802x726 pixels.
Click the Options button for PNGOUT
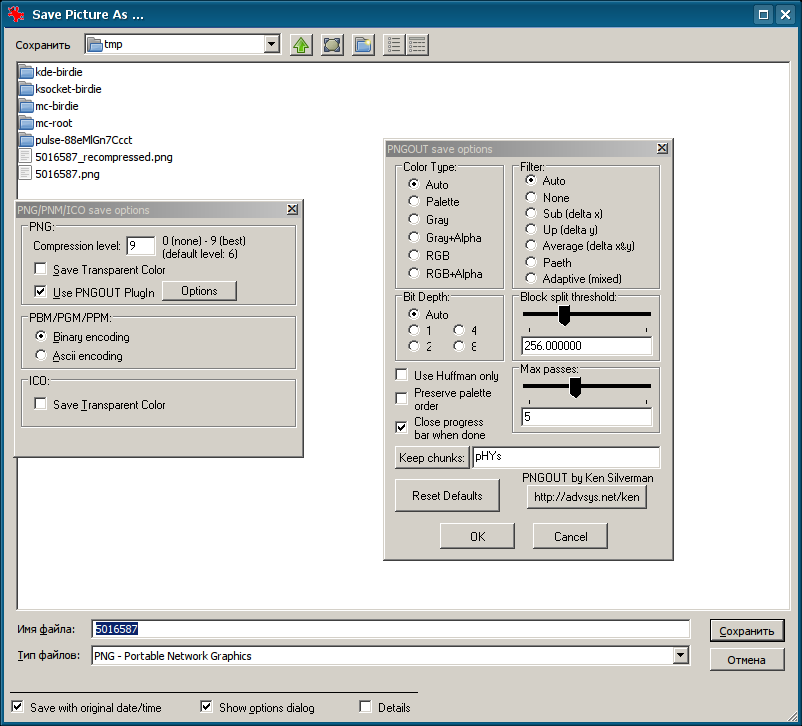(x=199, y=291)
